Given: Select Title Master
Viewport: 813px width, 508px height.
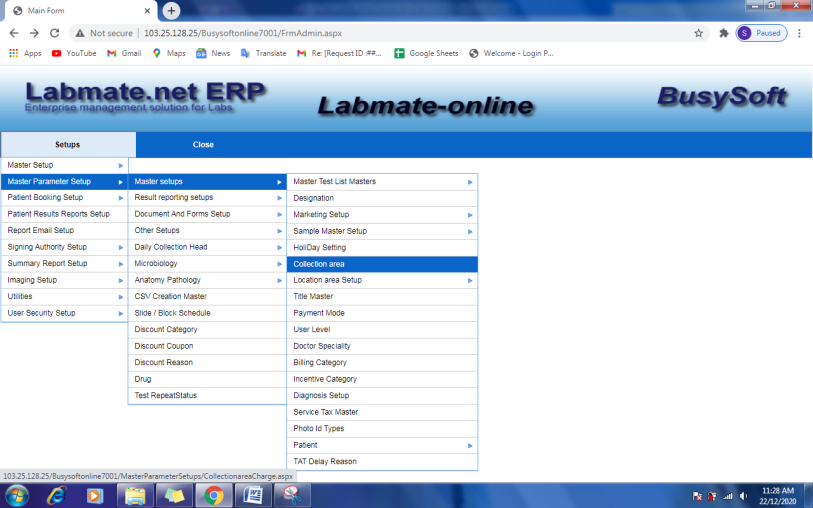Looking at the screenshot, I should coord(382,297).
